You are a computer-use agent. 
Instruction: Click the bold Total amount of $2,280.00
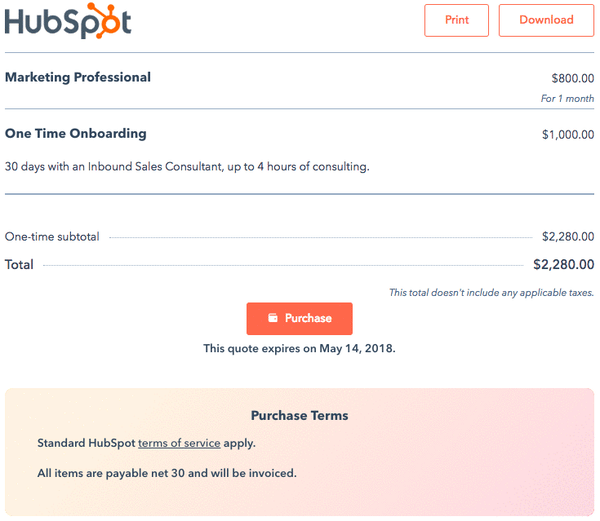click(564, 265)
